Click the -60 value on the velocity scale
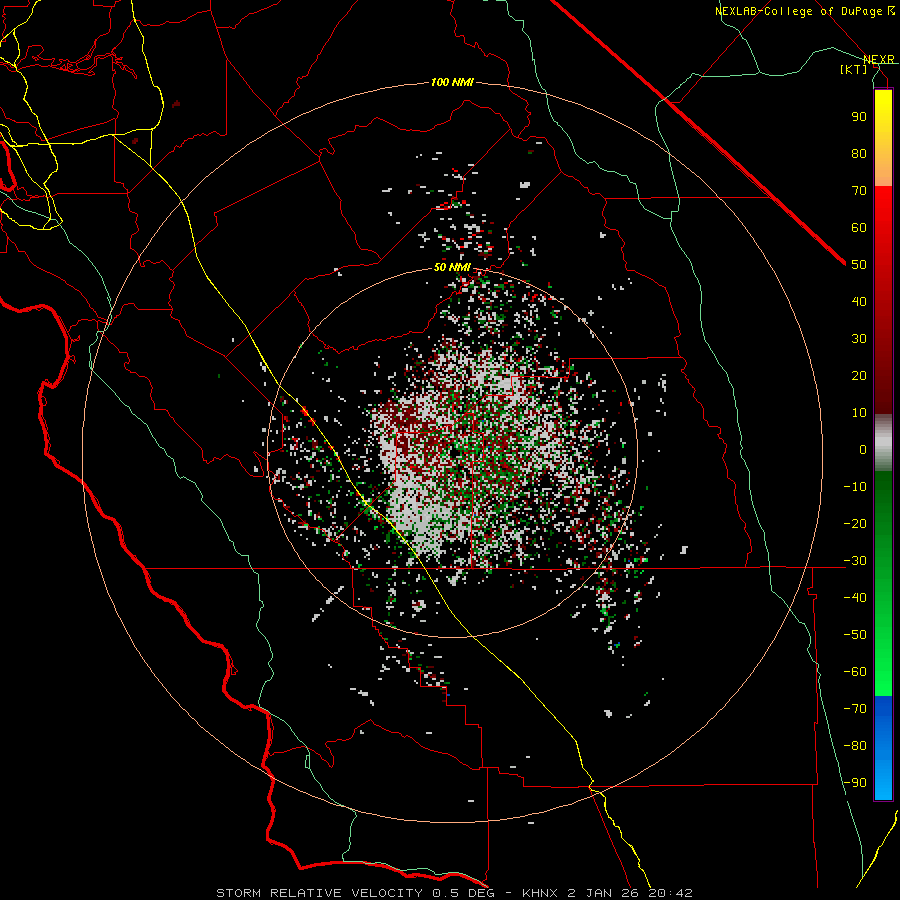Image resolution: width=900 pixels, height=900 pixels. 855,672
